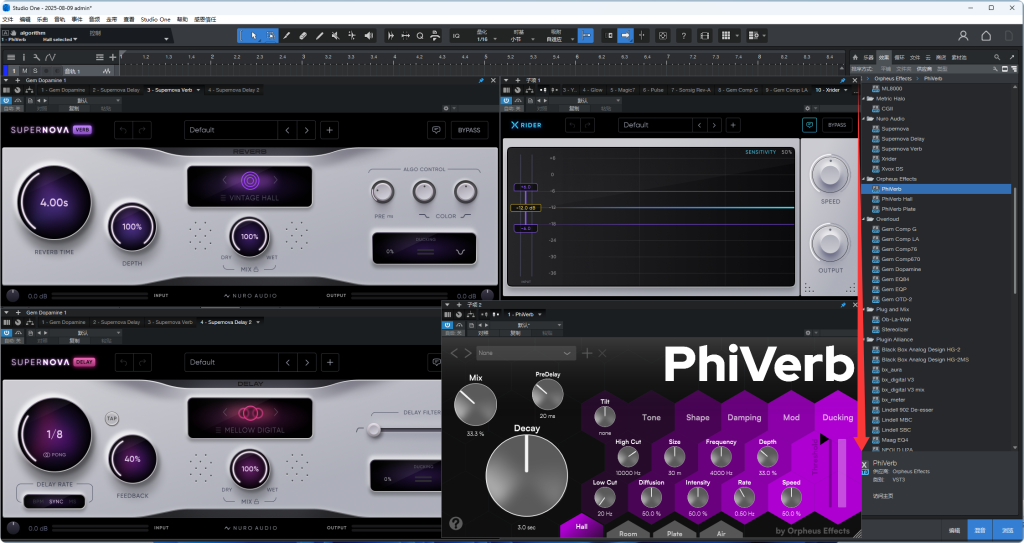1024x543 pixels.
Task: Click the PhiVerb help question mark
Action: tap(456, 523)
